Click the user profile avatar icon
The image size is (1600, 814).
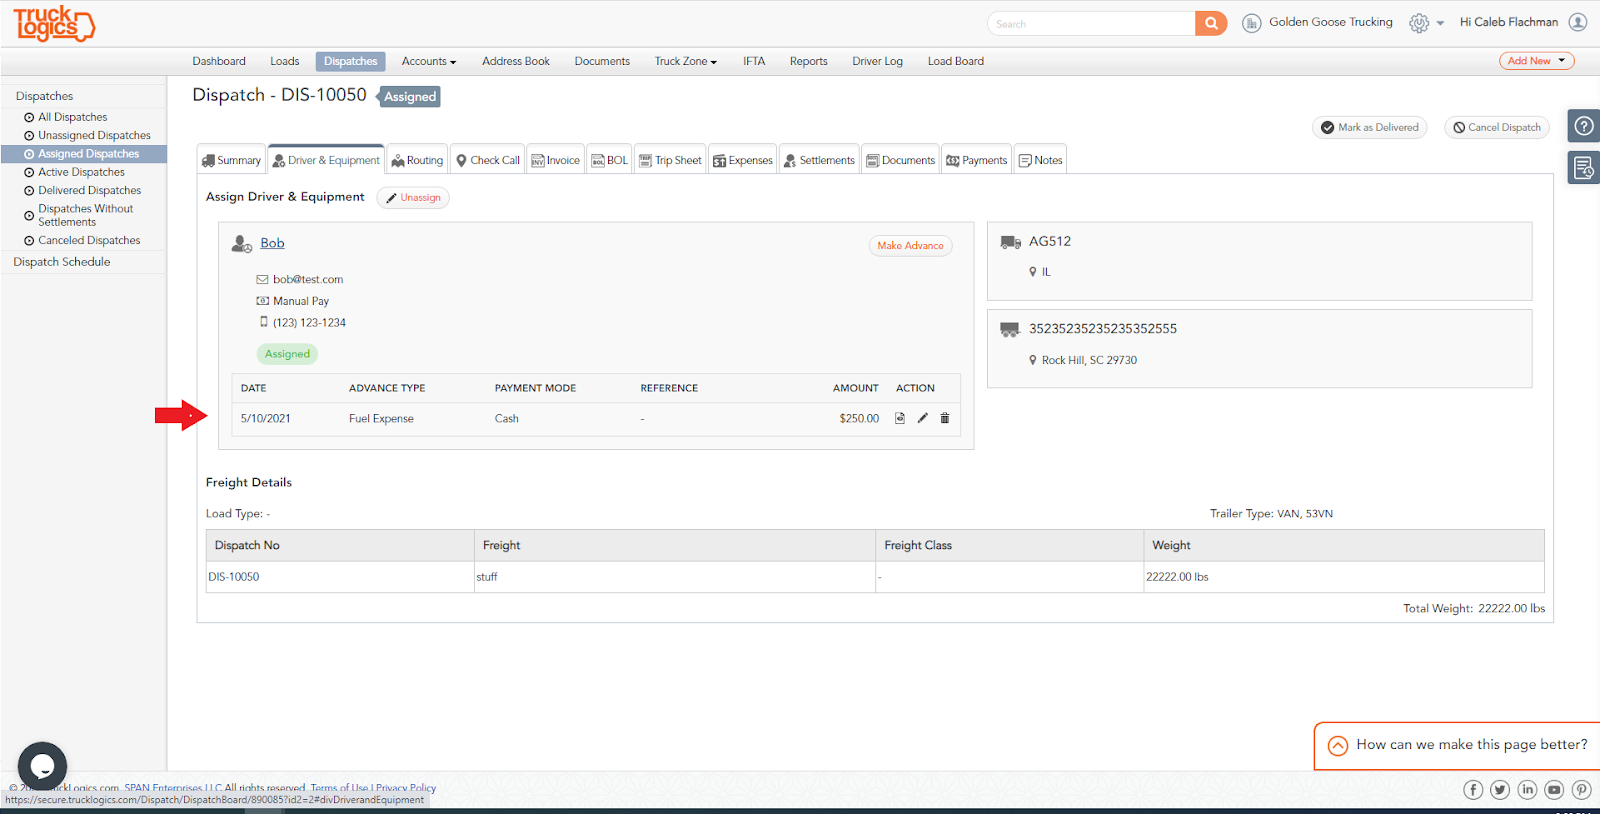1578,22
